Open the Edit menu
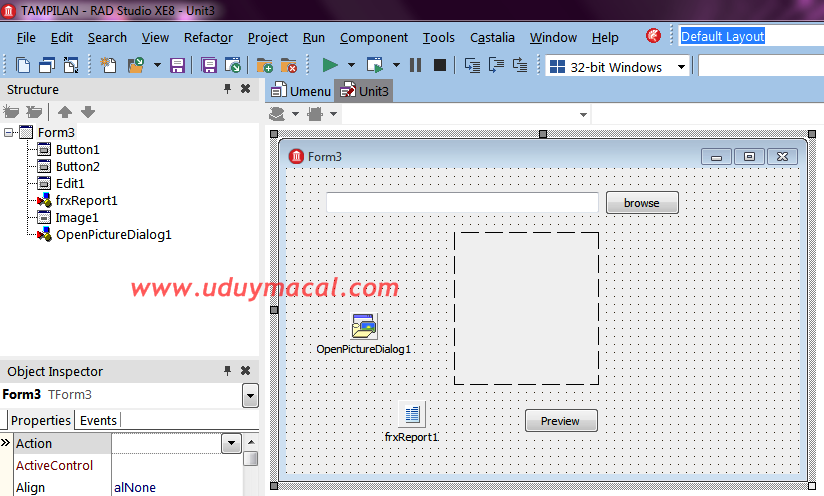This screenshot has height=496, width=824. pyautogui.click(x=61, y=38)
